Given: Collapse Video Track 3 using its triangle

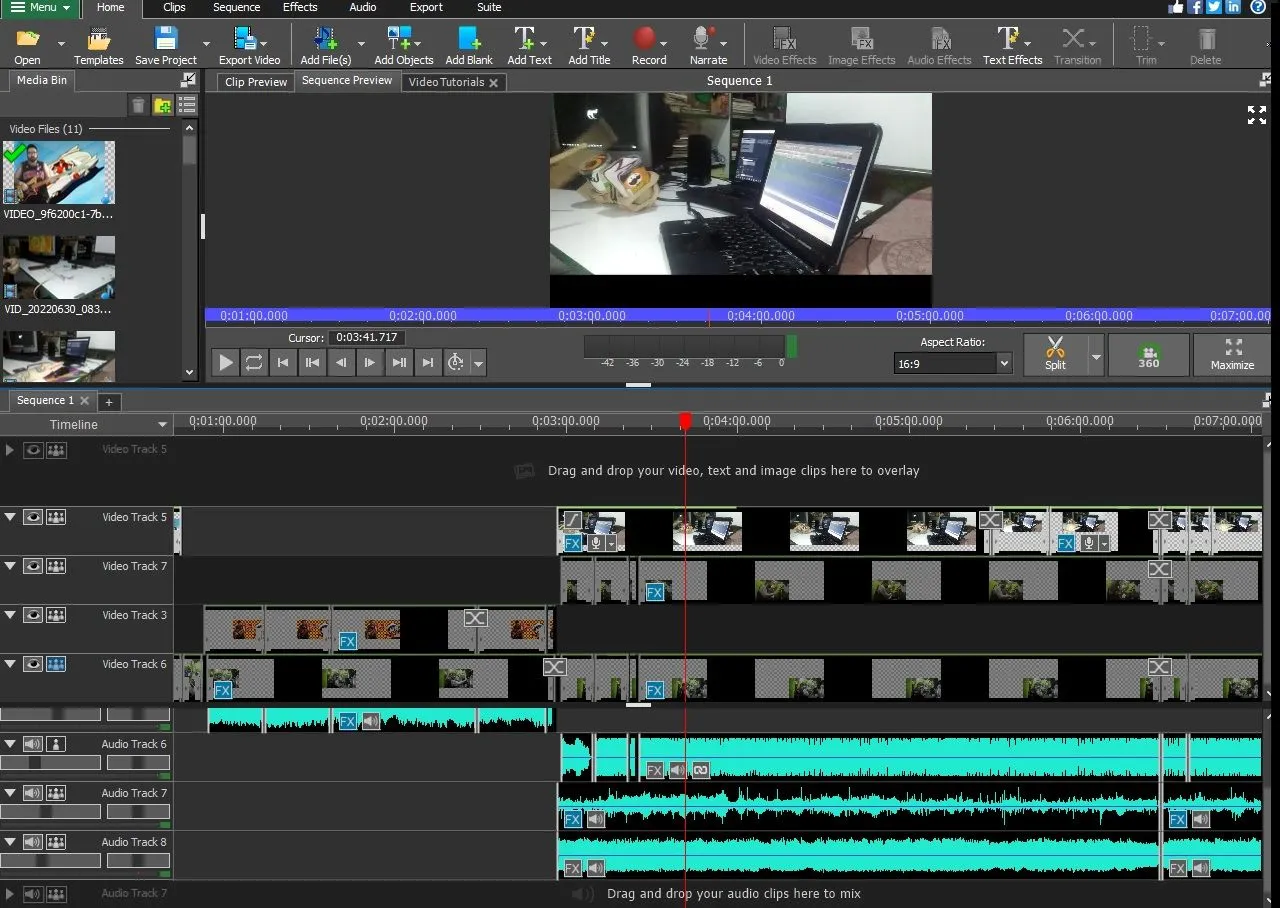Looking at the screenshot, I should pyautogui.click(x=10, y=615).
